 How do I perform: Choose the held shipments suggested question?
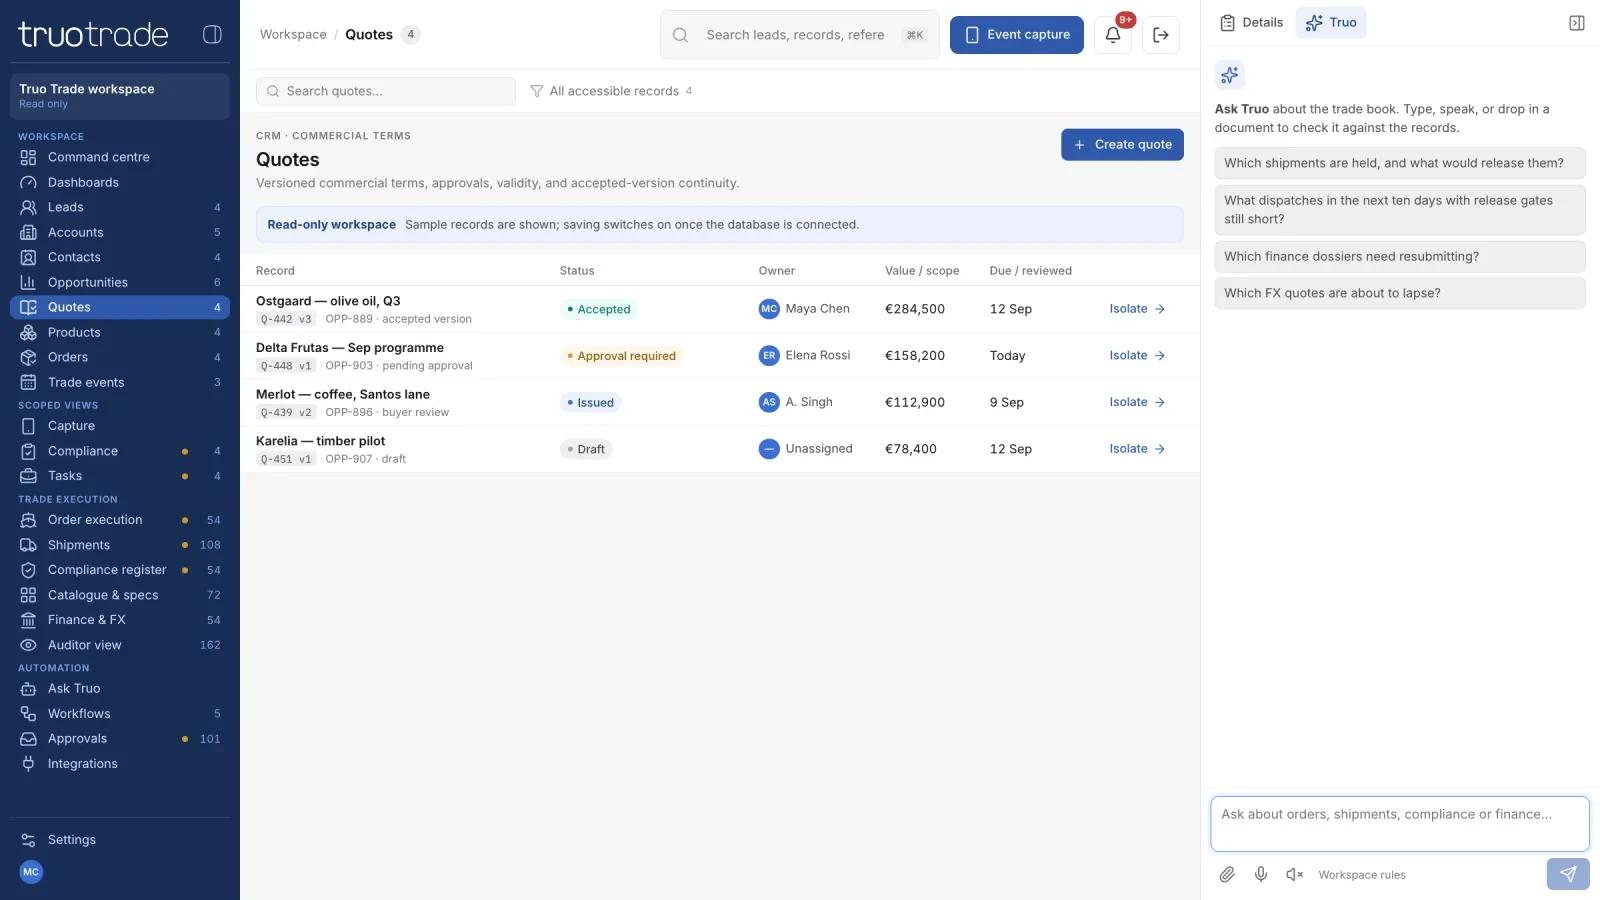coord(1400,163)
